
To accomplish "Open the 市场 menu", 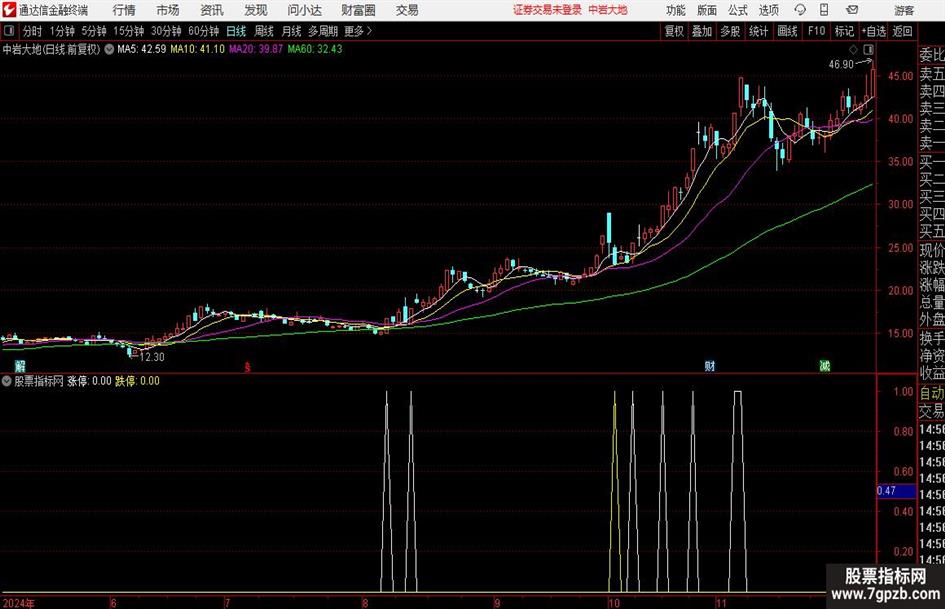I will coord(168,10).
